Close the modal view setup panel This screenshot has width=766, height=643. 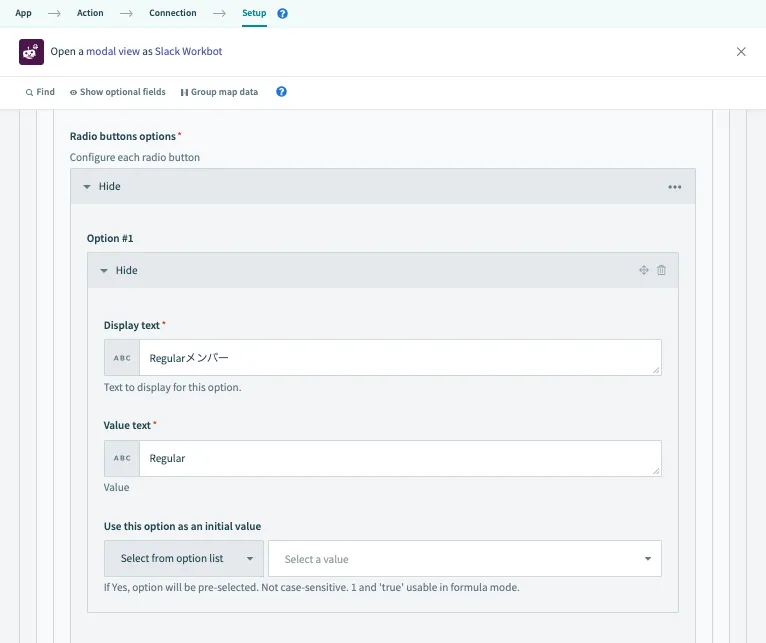(741, 52)
